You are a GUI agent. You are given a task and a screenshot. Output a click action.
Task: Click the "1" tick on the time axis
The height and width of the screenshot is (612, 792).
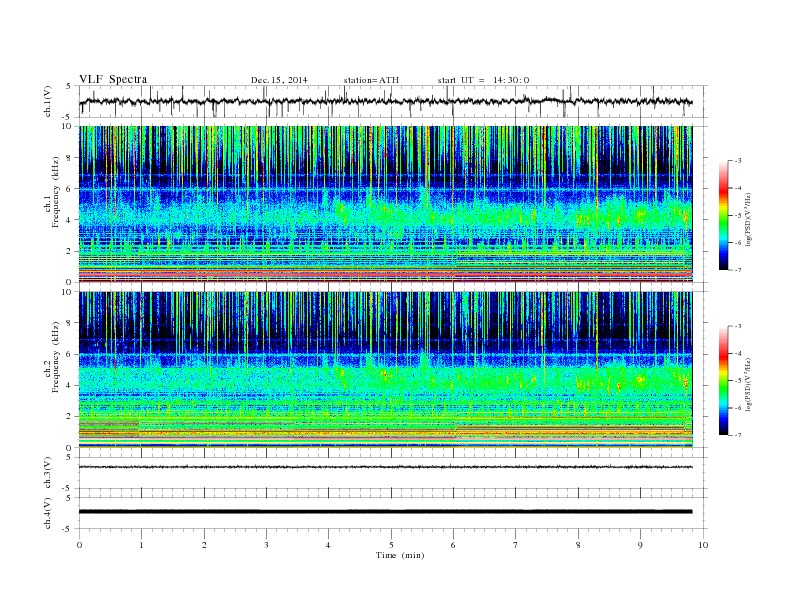142,545
